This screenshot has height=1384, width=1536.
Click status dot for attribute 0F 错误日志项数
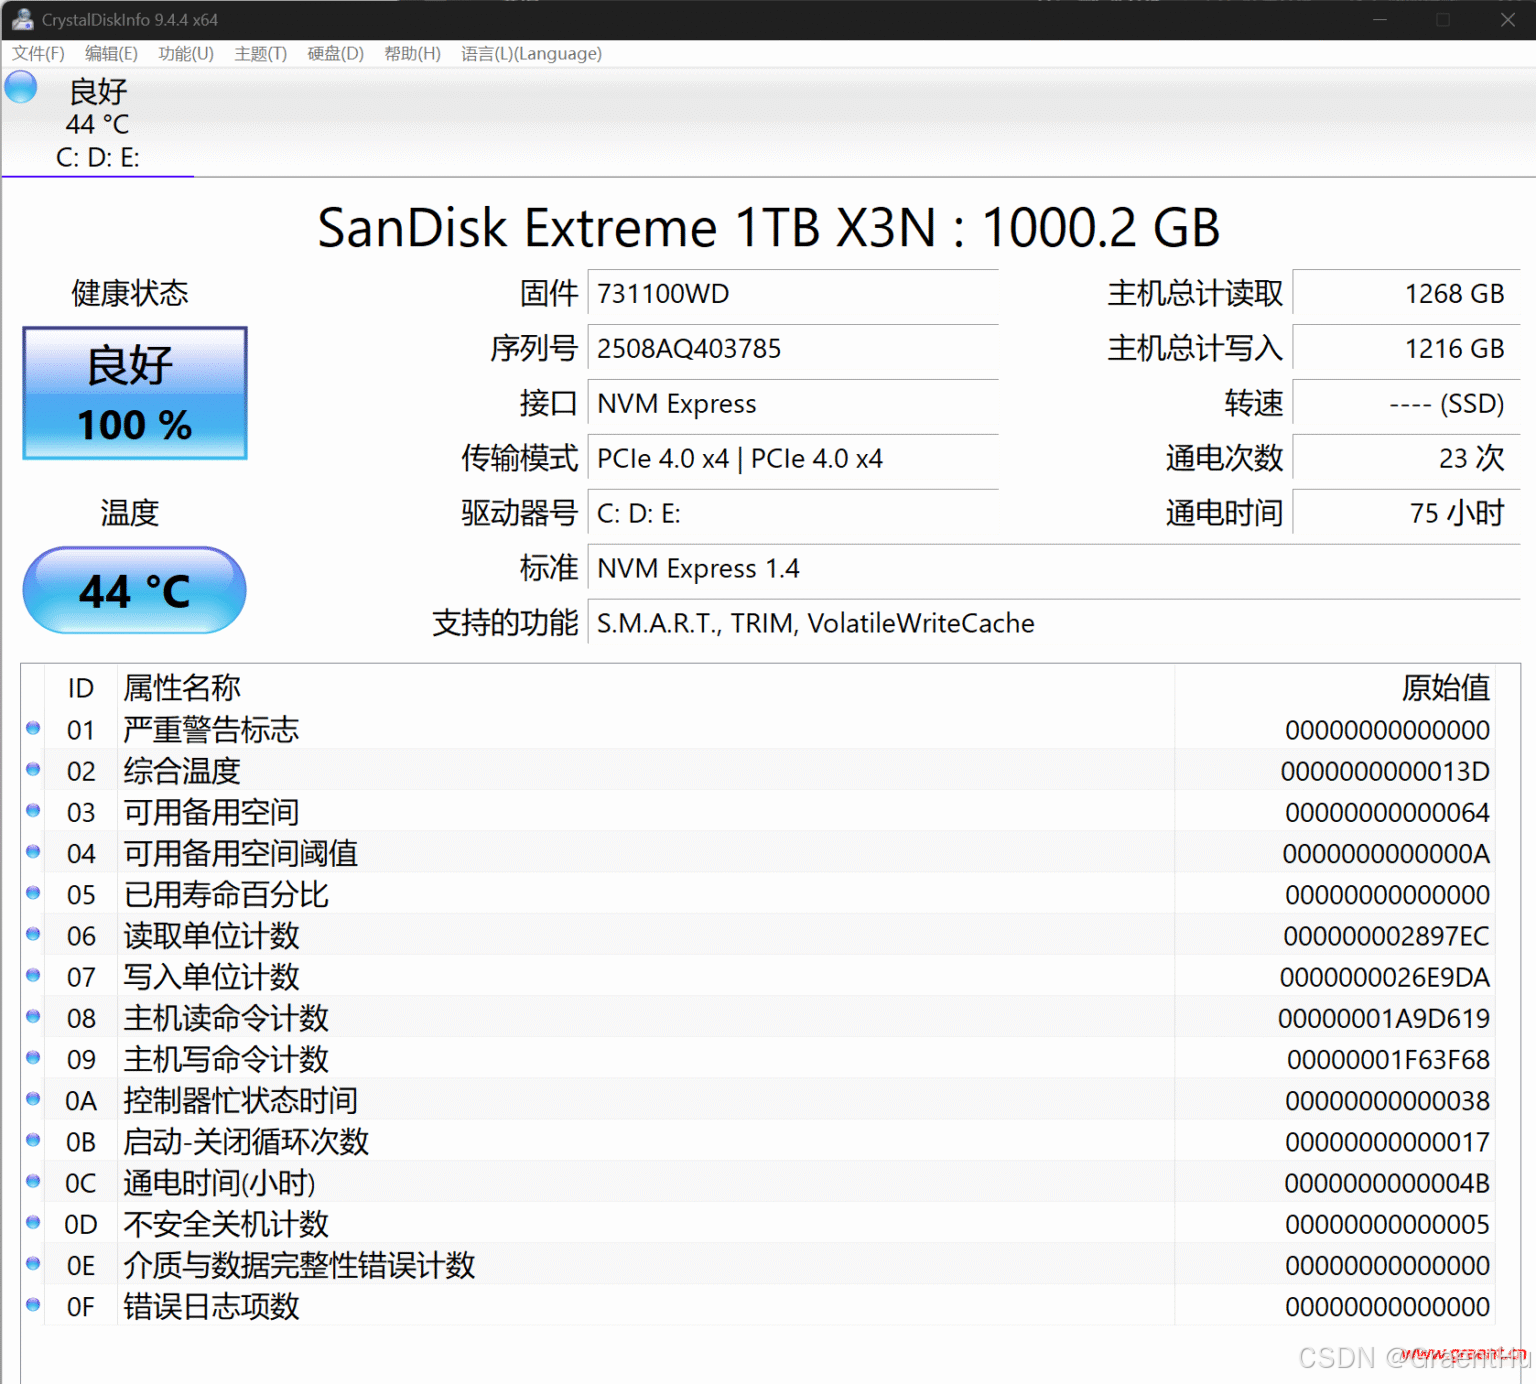click(33, 1305)
